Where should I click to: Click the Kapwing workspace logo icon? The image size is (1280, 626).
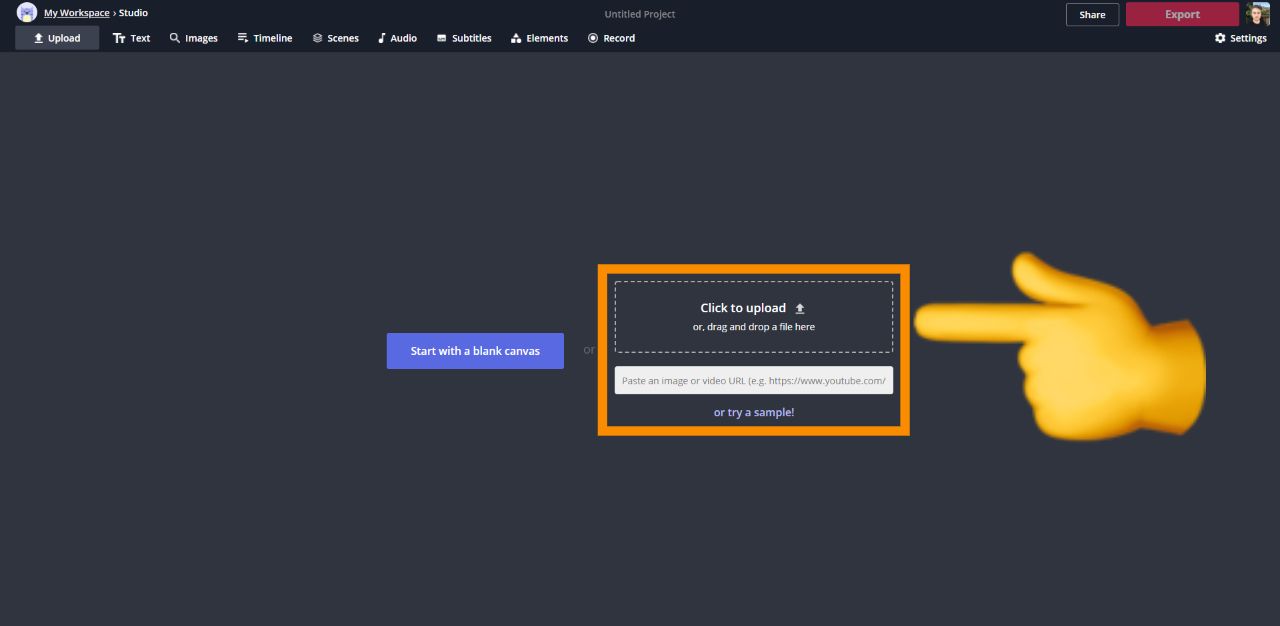click(27, 13)
